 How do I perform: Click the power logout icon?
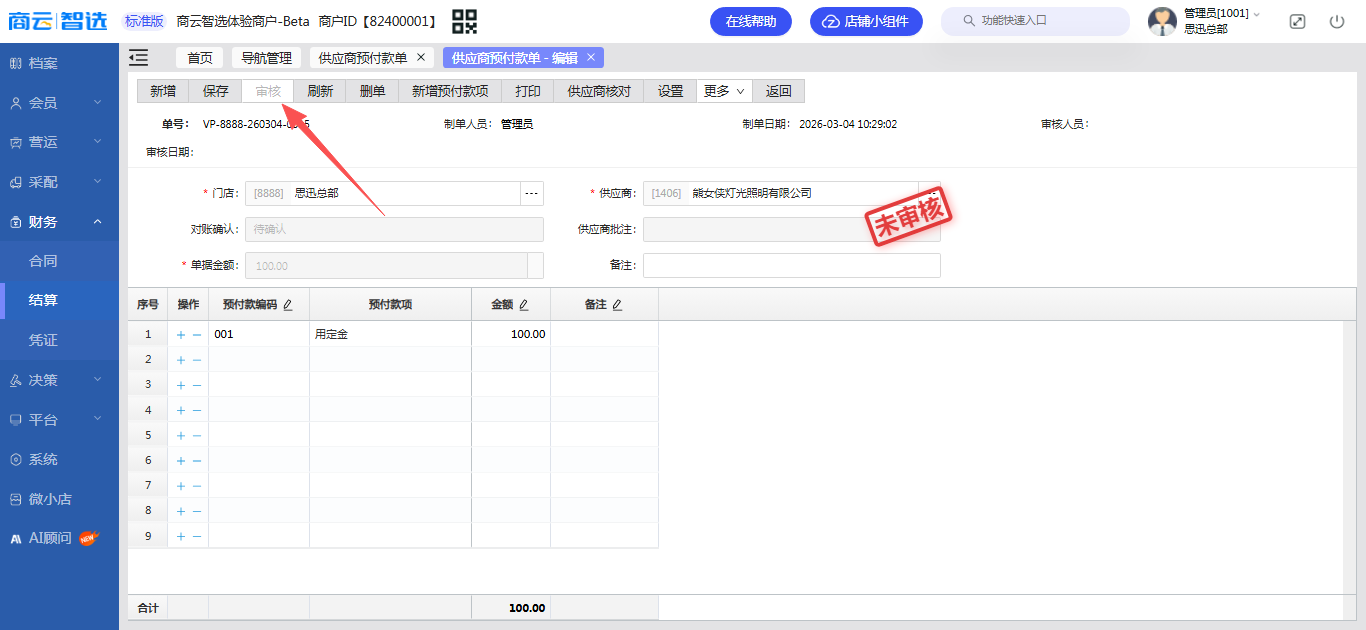pyautogui.click(x=1337, y=21)
